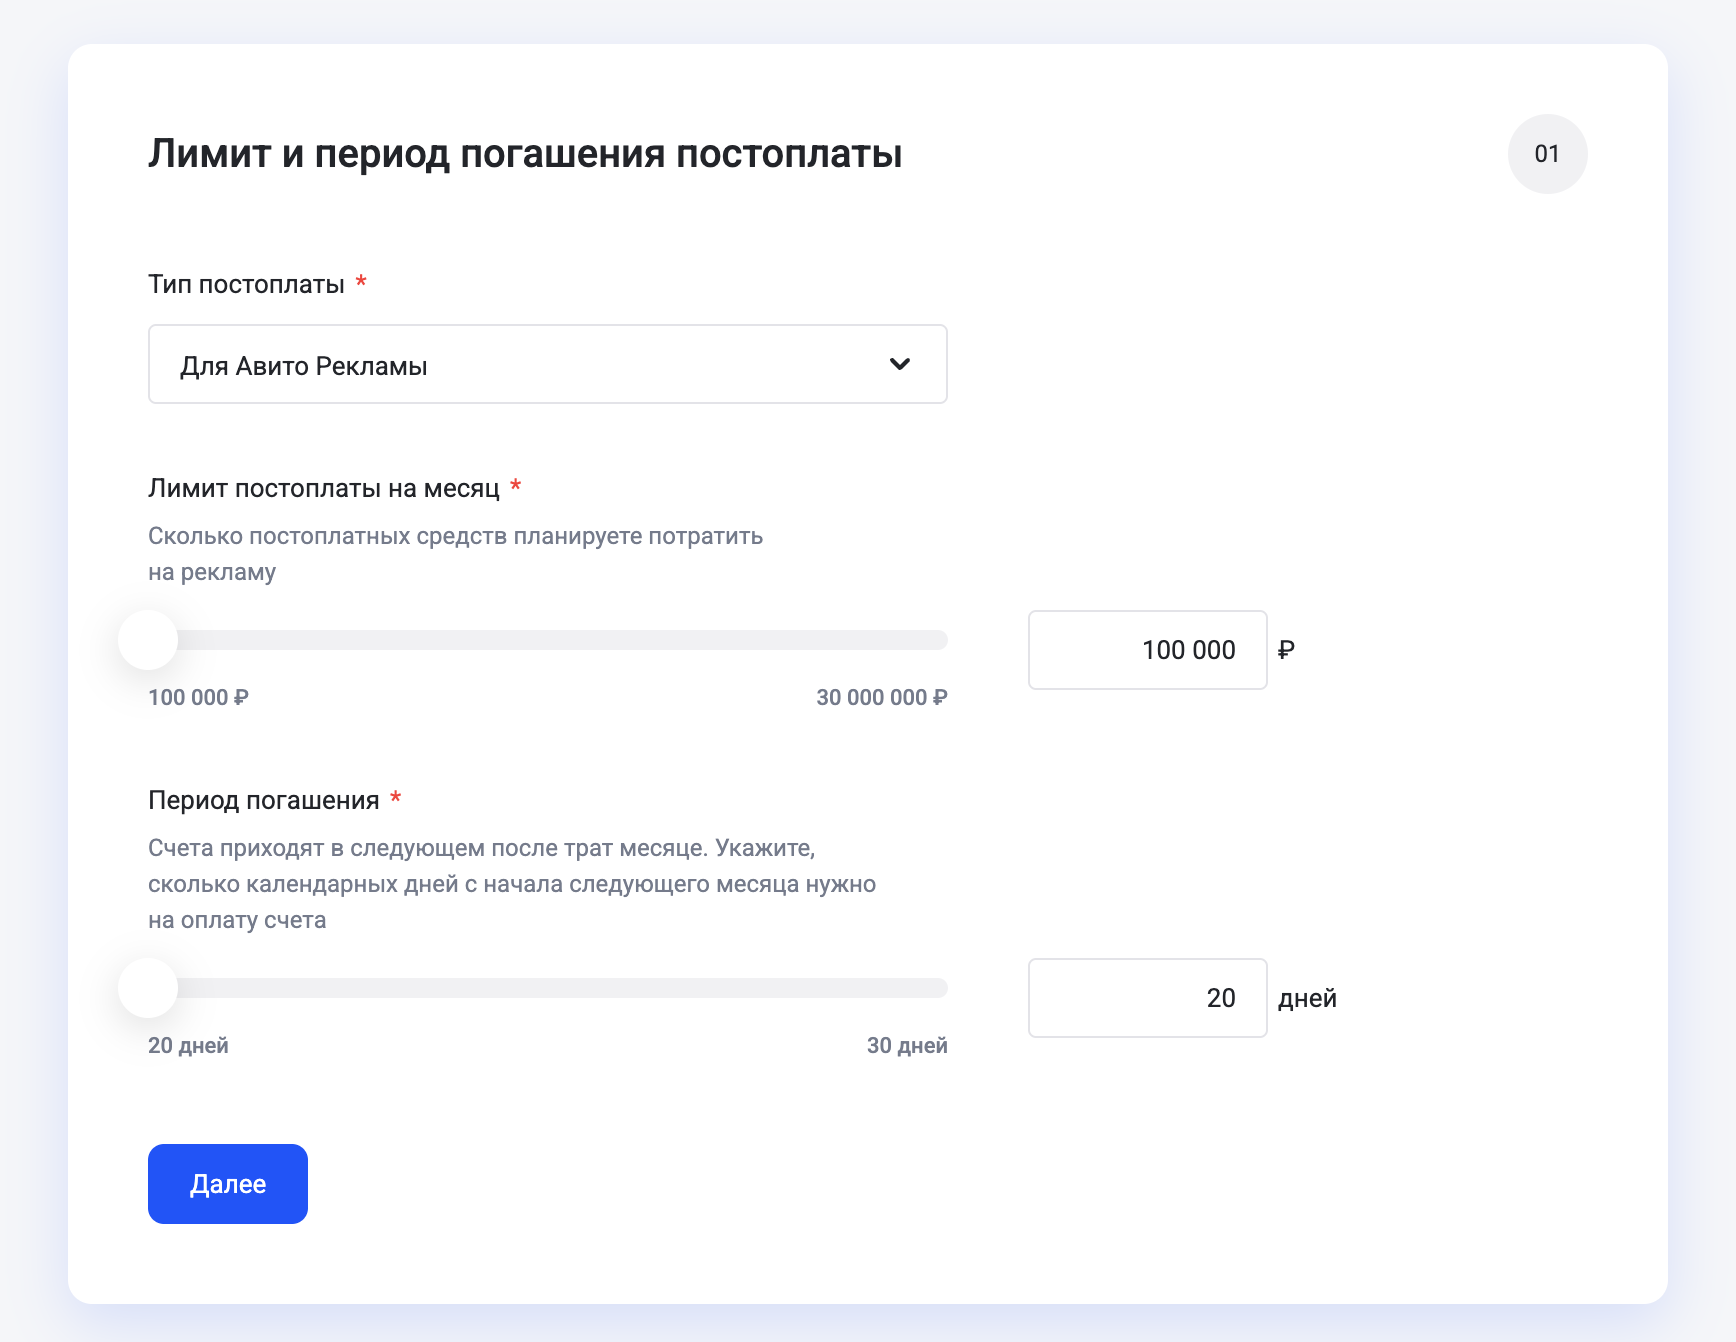The width and height of the screenshot is (1736, 1342).
Task: Select the "100 000" ruble input field
Action: [x=1147, y=649]
